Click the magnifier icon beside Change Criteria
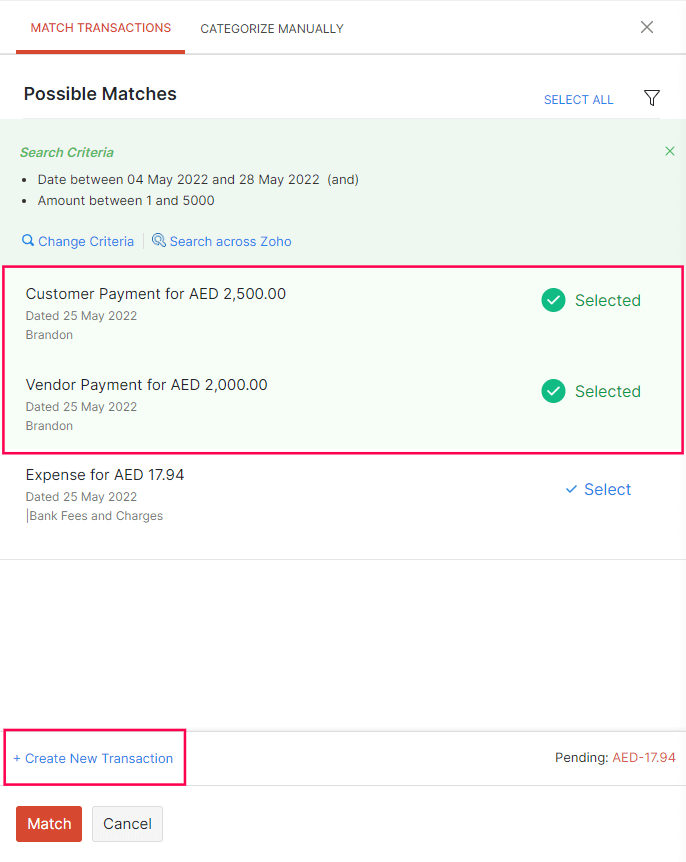686x862 pixels. 27,241
